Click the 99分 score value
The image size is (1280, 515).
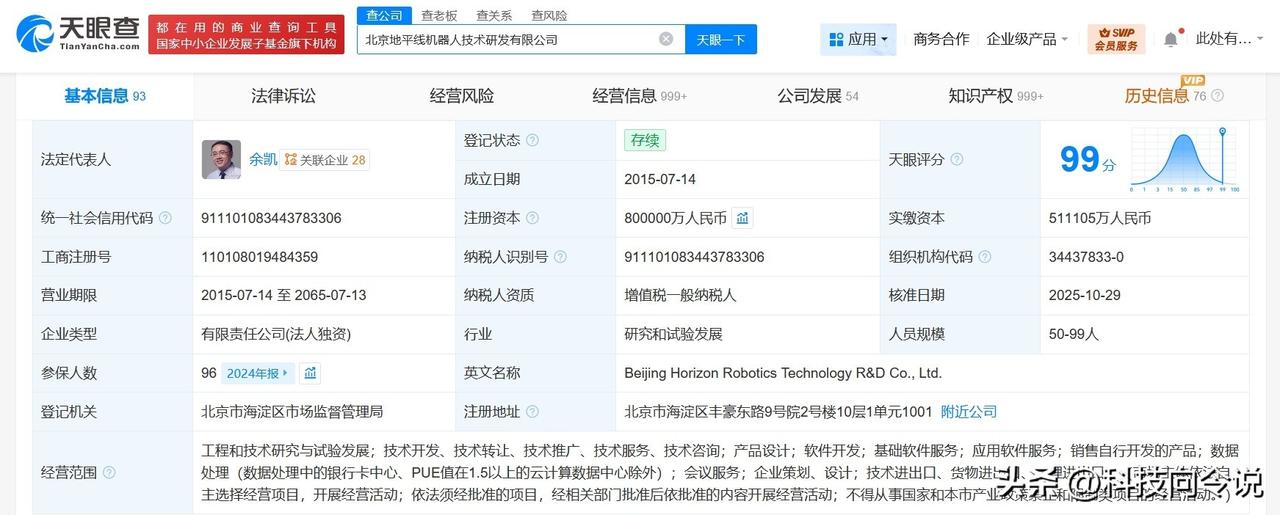1088,159
